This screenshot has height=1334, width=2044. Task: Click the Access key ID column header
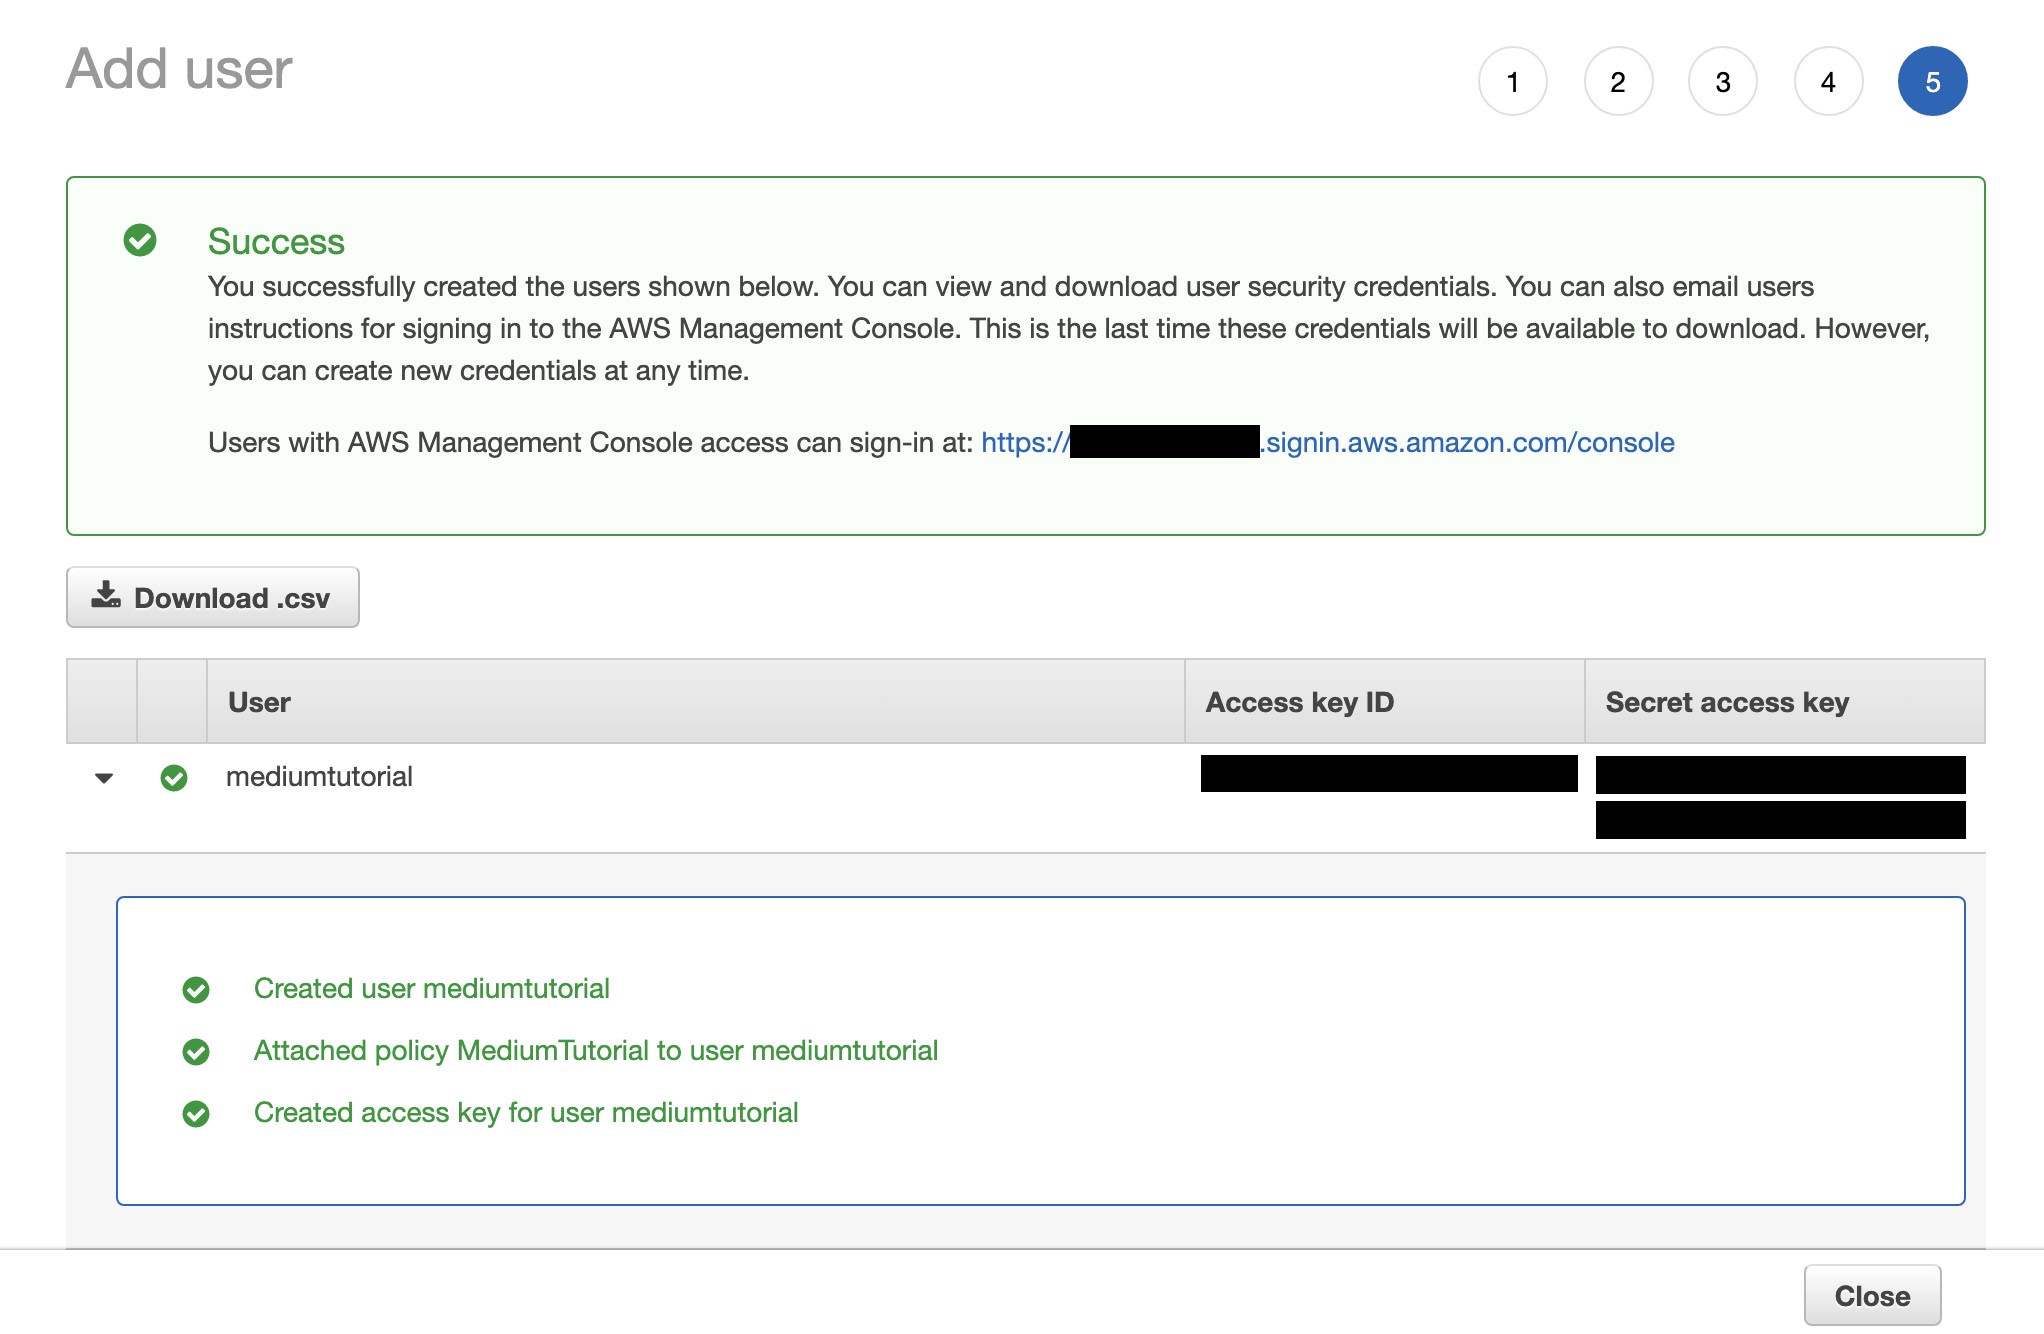point(1299,702)
